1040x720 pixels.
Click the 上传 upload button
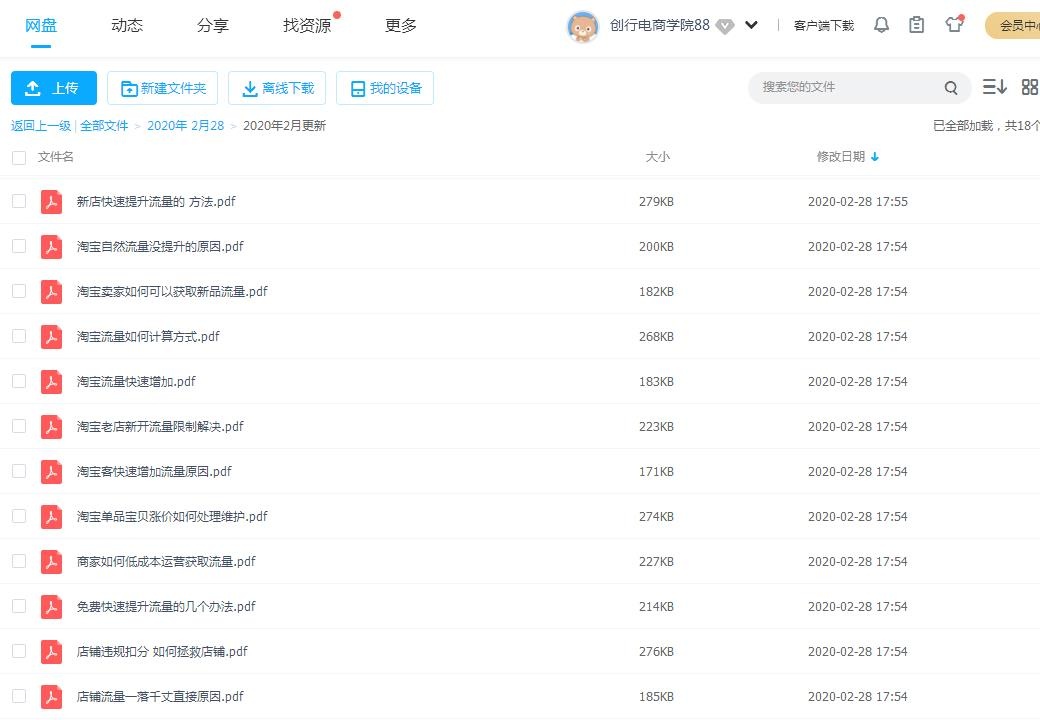(53, 88)
